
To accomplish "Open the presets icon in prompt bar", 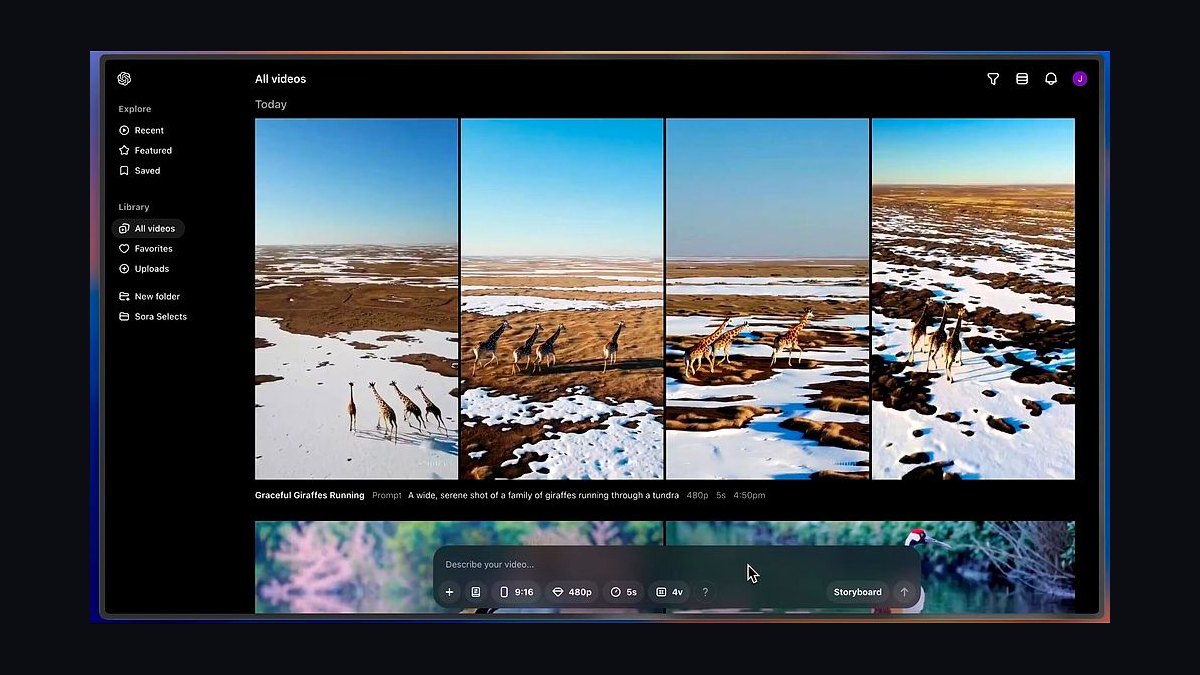I will 476,592.
